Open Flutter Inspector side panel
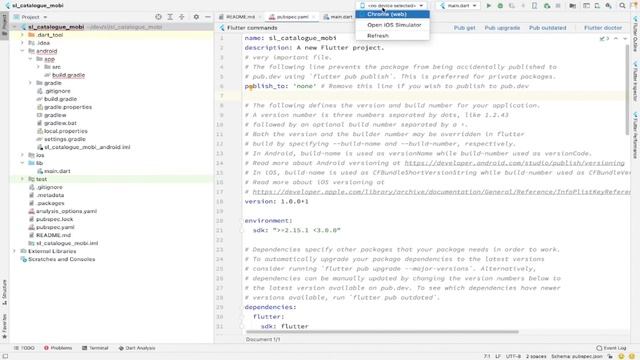 pyautogui.click(x=635, y=81)
